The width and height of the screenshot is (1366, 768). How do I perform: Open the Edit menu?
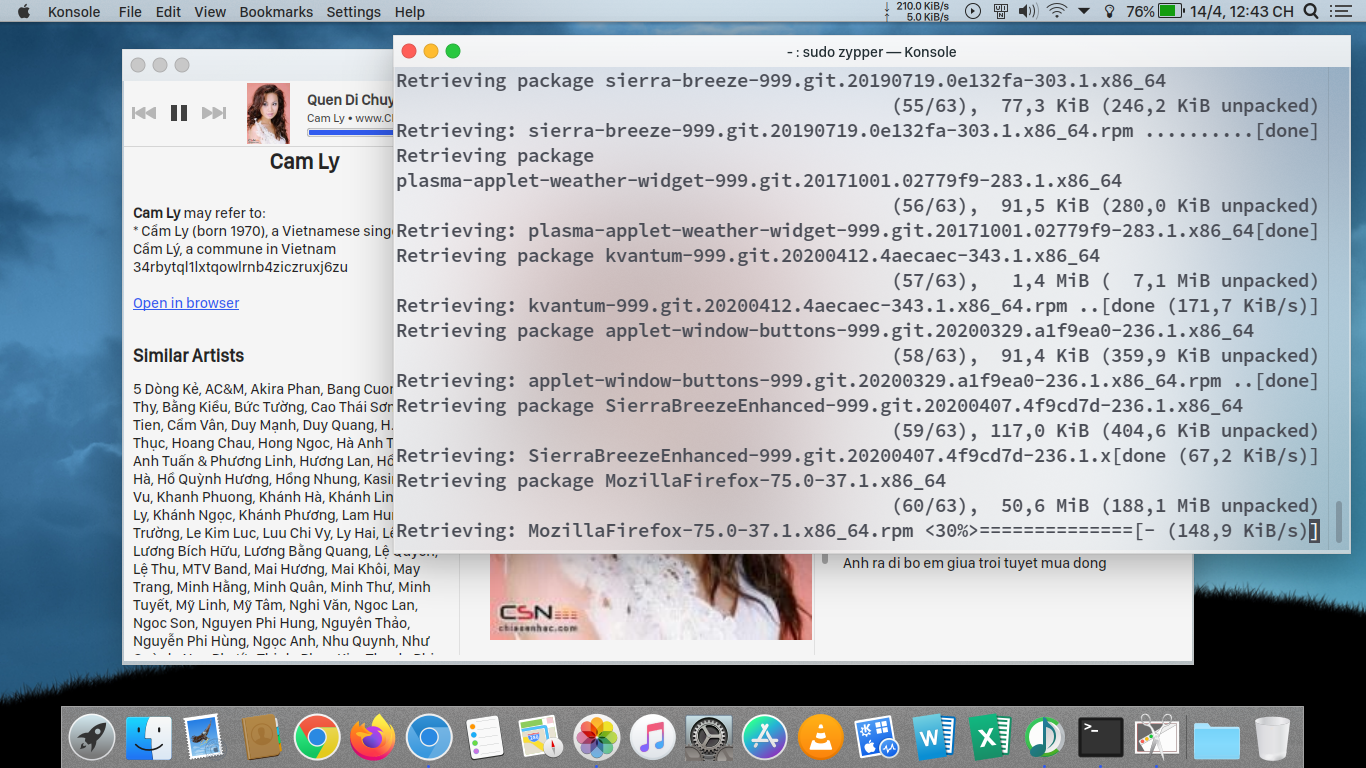click(168, 12)
